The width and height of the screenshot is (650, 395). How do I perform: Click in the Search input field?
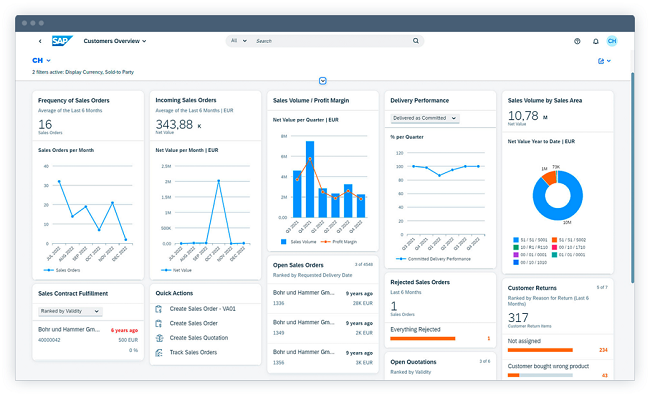tap(332, 41)
